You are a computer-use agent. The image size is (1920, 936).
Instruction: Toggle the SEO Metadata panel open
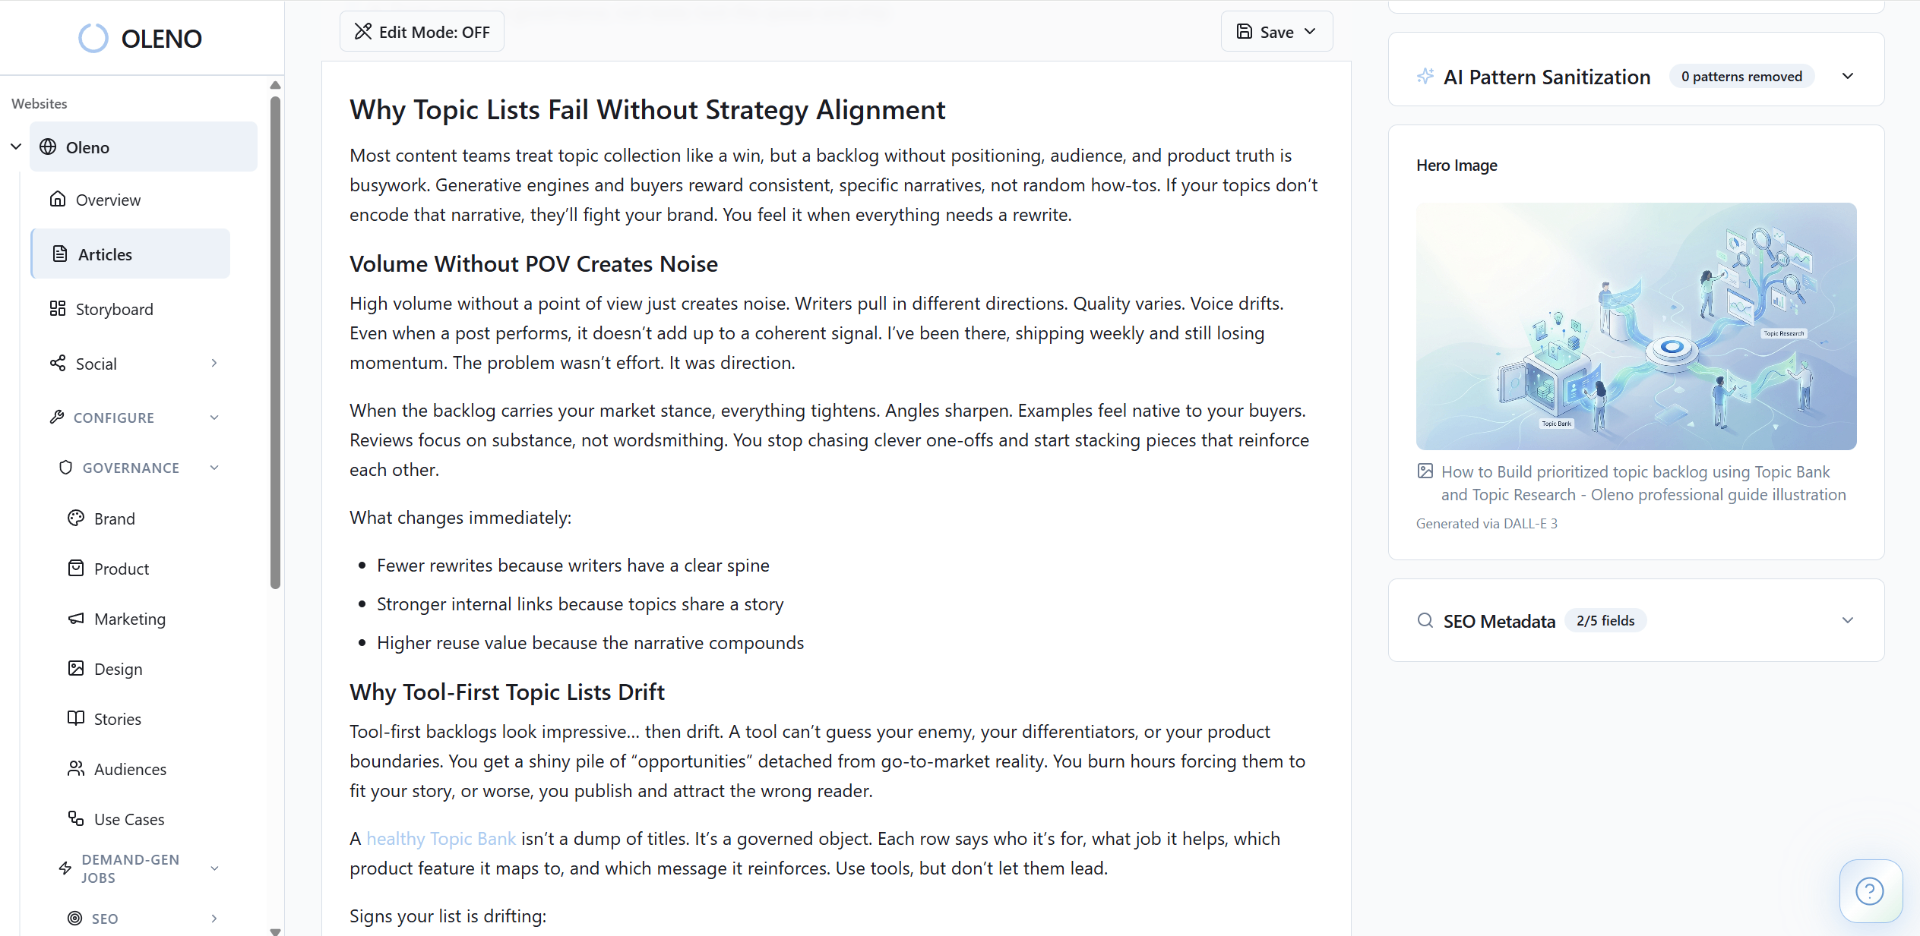(x=1848, y=620)
